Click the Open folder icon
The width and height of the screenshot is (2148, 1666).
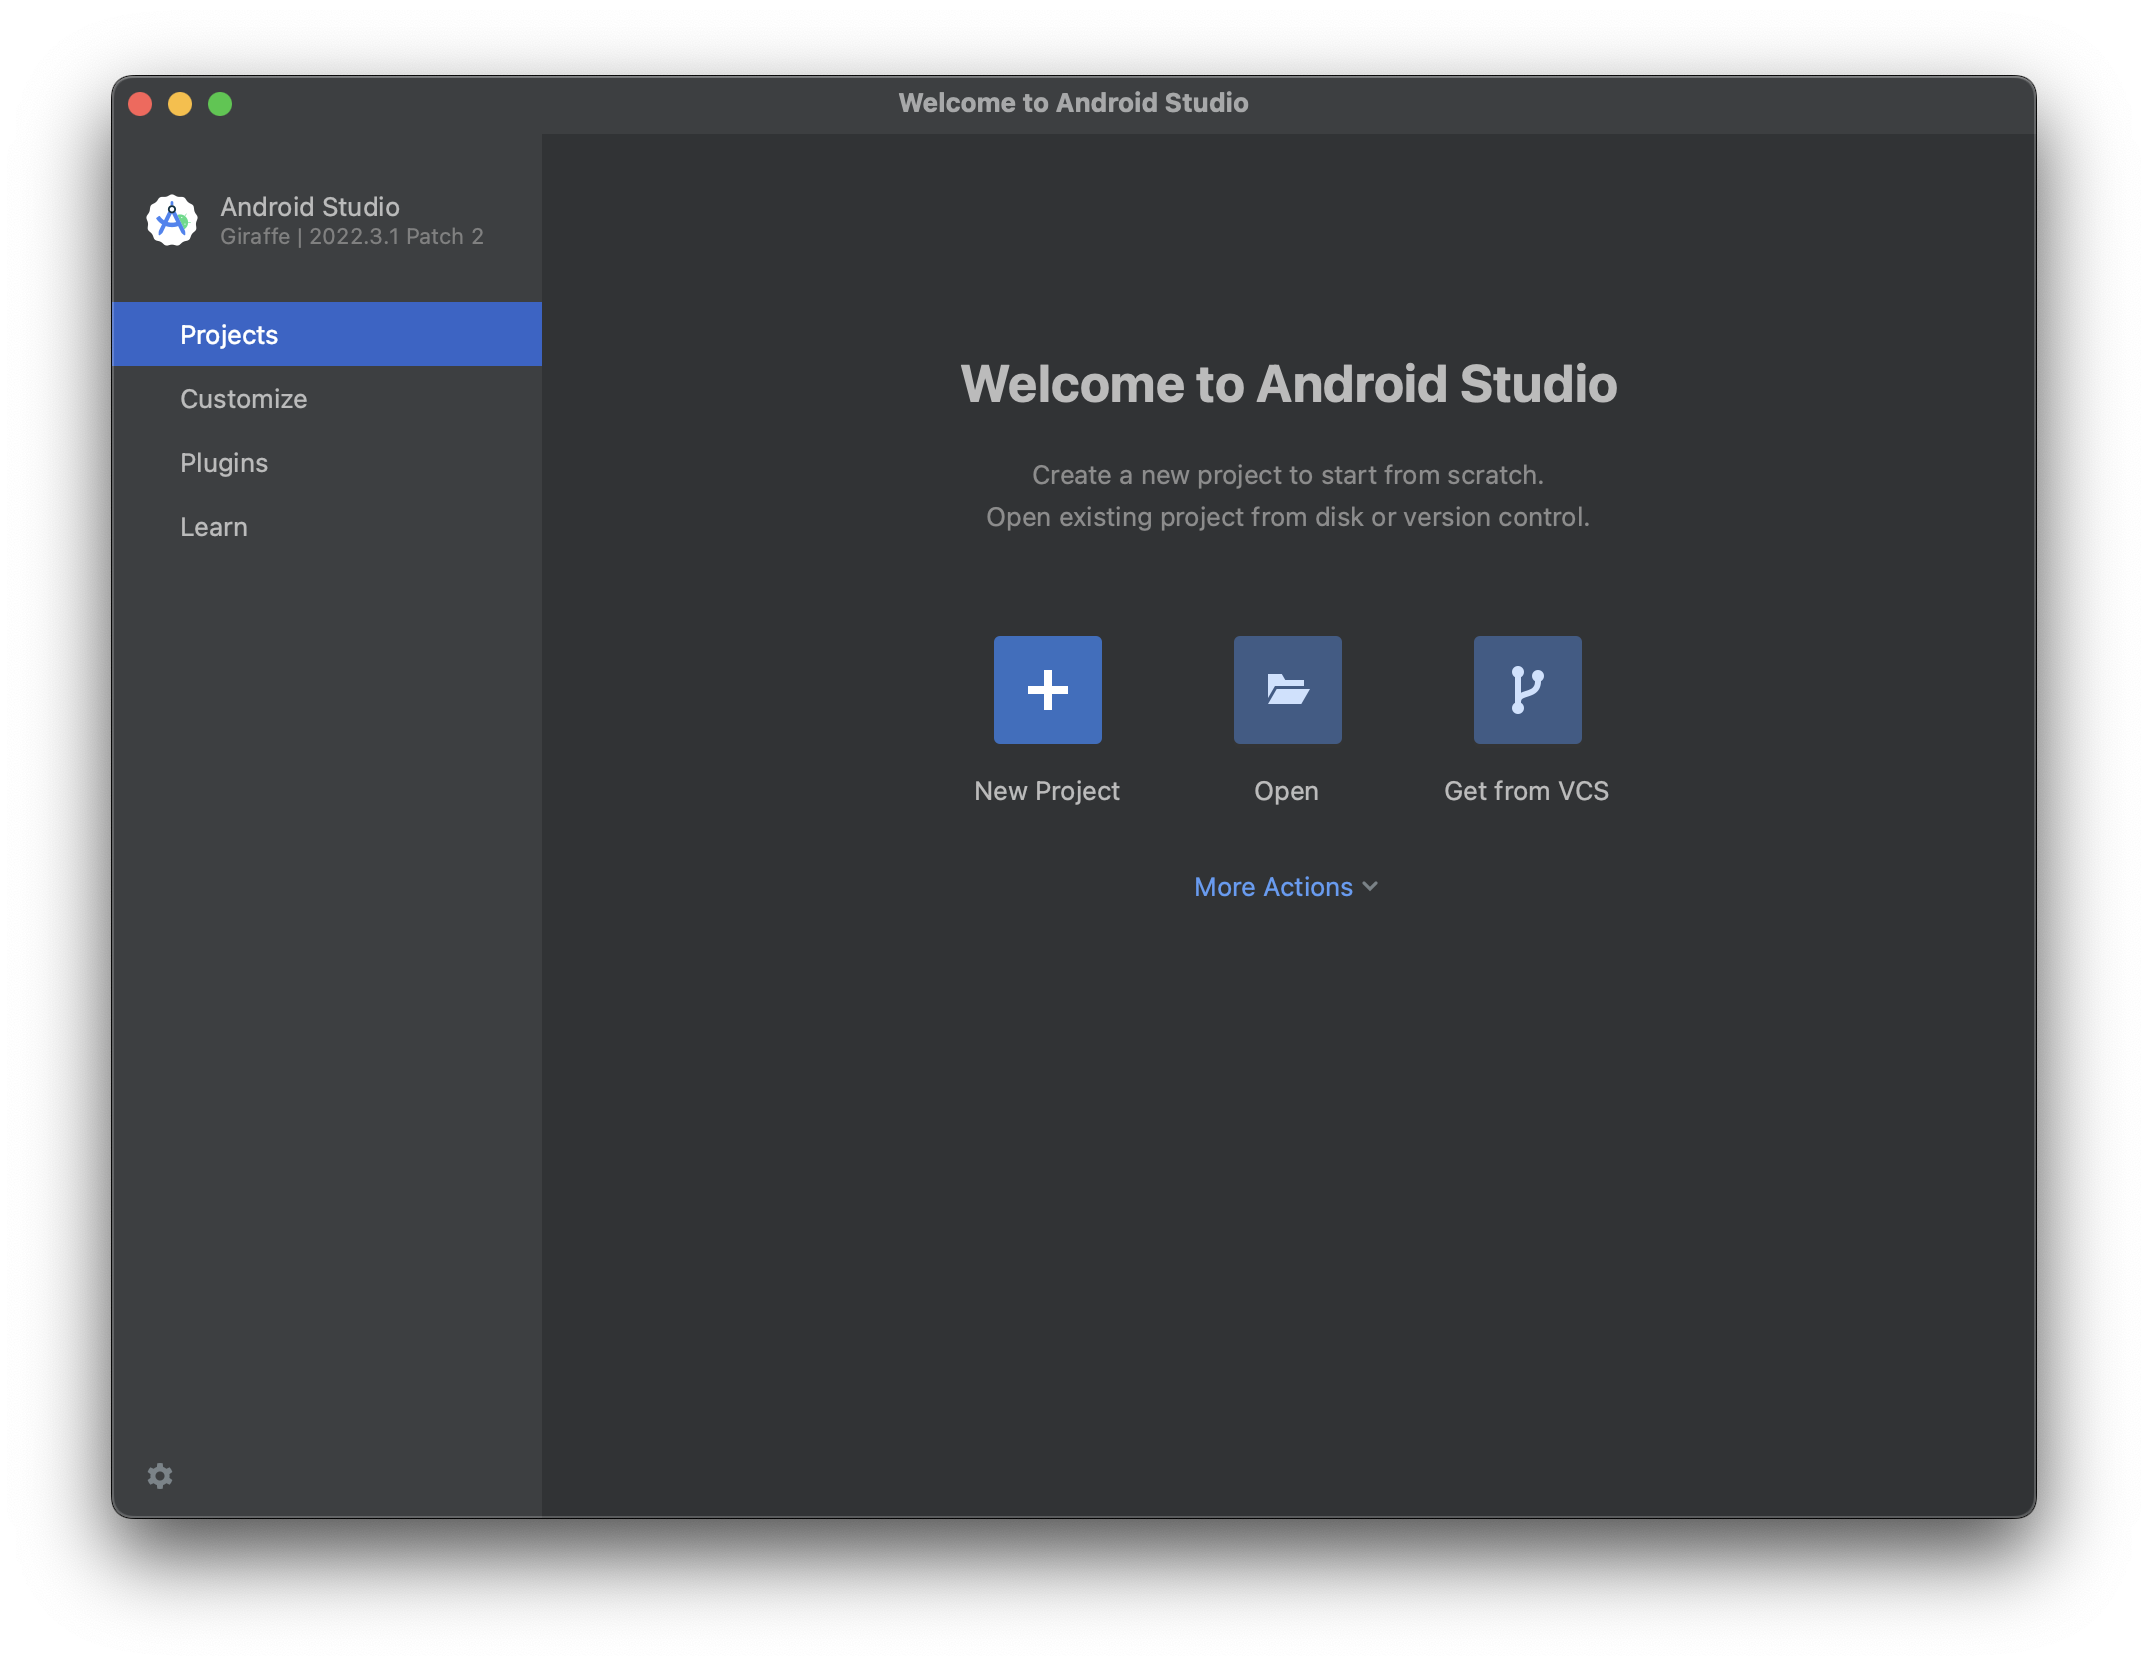coord(1287,690)
